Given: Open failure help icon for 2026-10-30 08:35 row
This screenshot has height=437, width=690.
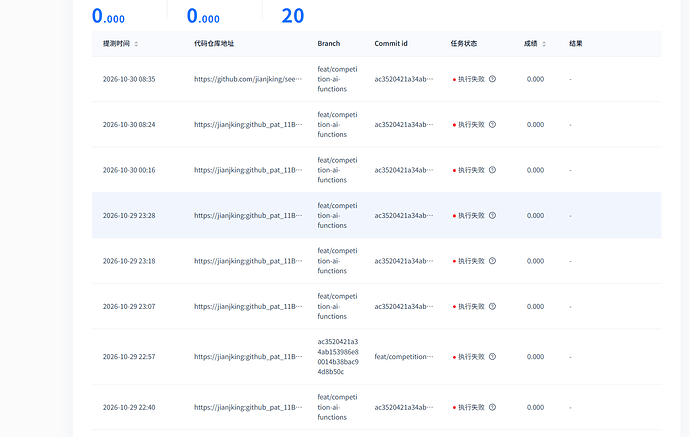Looking at the screenshot, I should coord(492,79).
